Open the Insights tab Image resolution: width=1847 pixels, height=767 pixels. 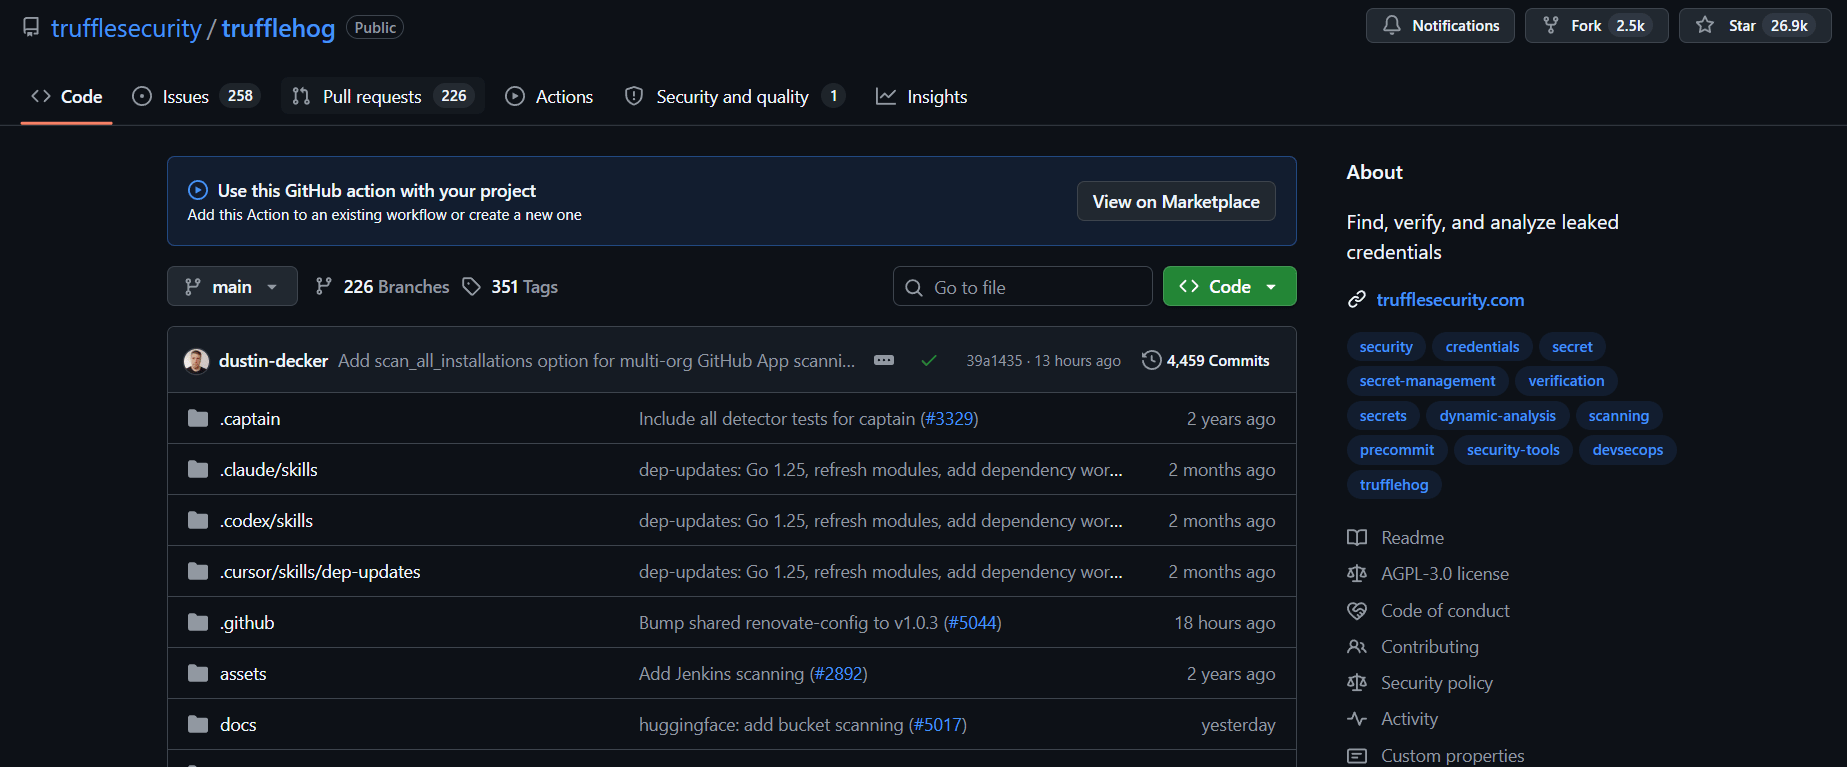click(922, 96)
